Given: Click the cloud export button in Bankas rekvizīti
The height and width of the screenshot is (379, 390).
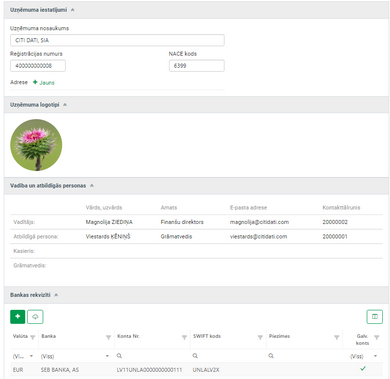Looking at the screenshot, I should coord(35,317).
